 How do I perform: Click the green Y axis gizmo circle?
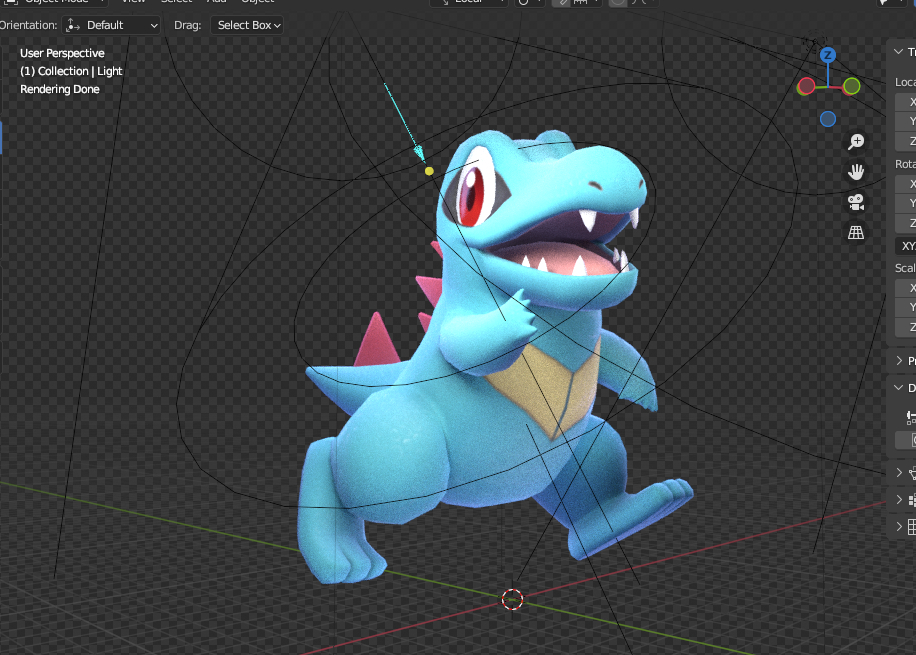tap(851, 86)
